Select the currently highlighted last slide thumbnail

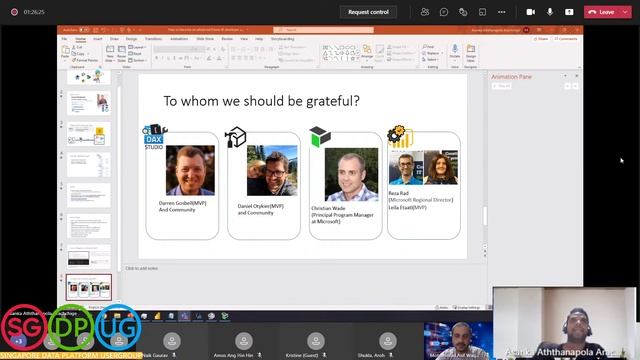[x=89, y=287]
